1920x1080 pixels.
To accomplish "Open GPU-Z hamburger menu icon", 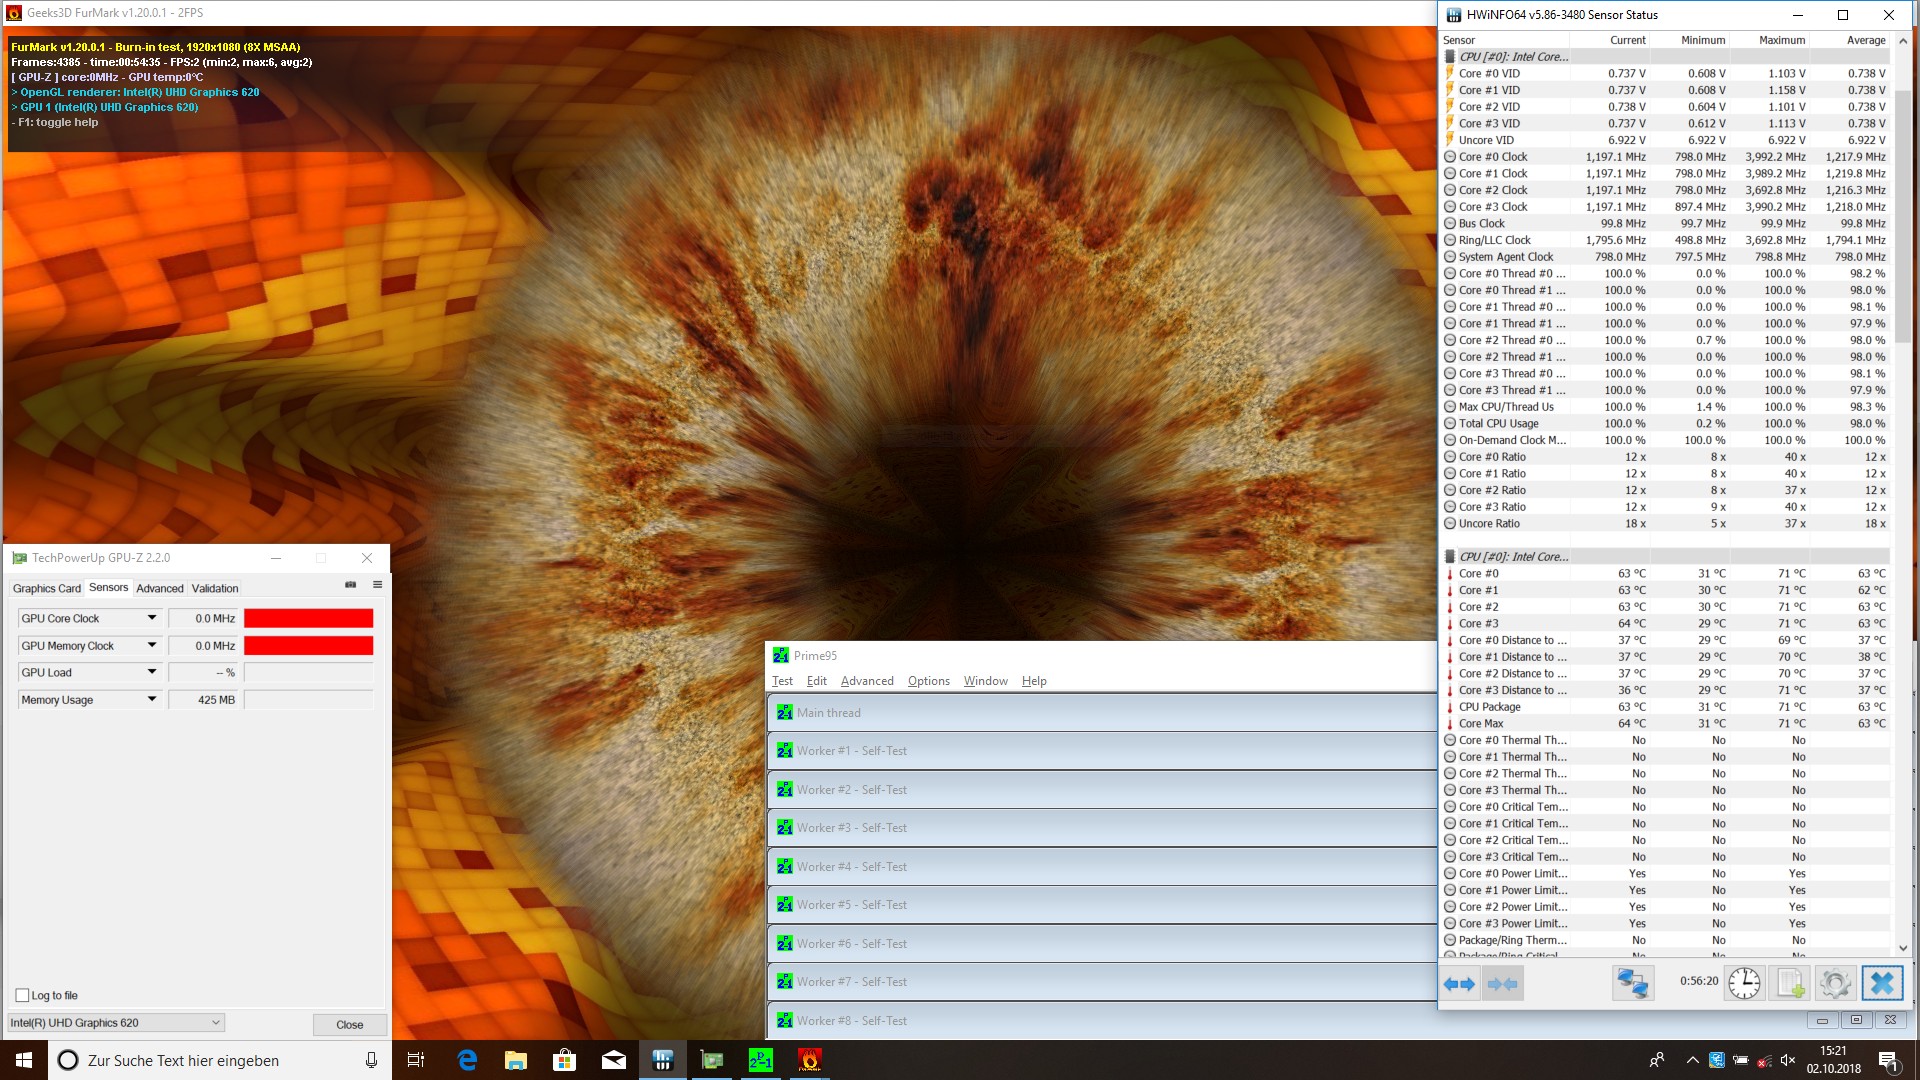I will [x=377, y=585].
